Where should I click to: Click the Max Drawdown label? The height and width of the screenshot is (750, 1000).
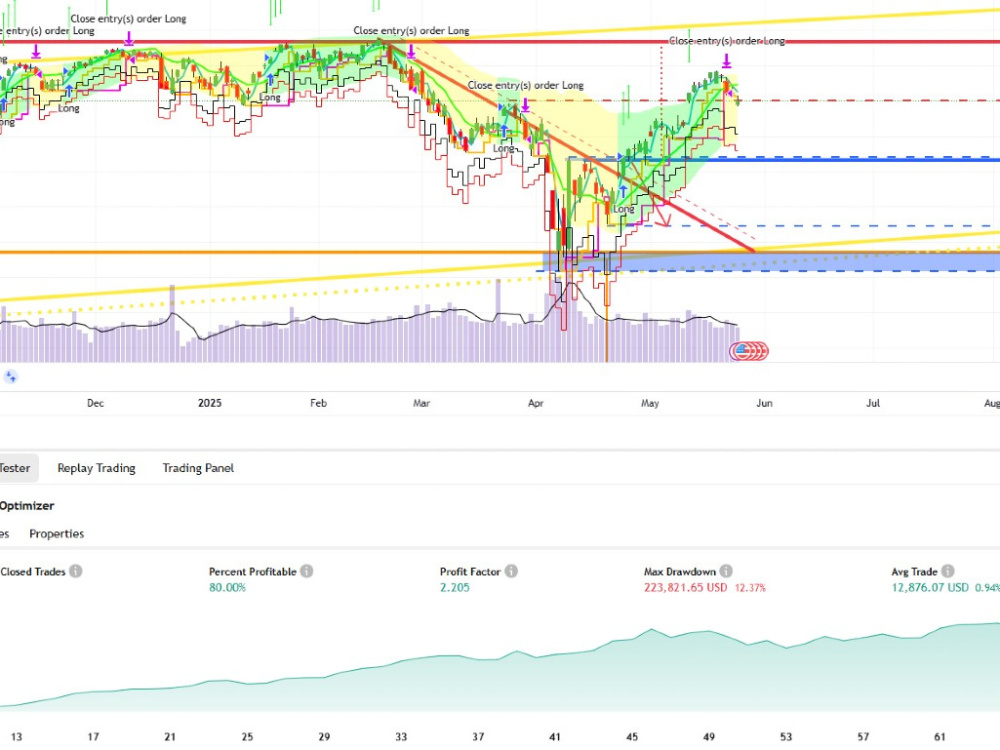coord(680,571)
